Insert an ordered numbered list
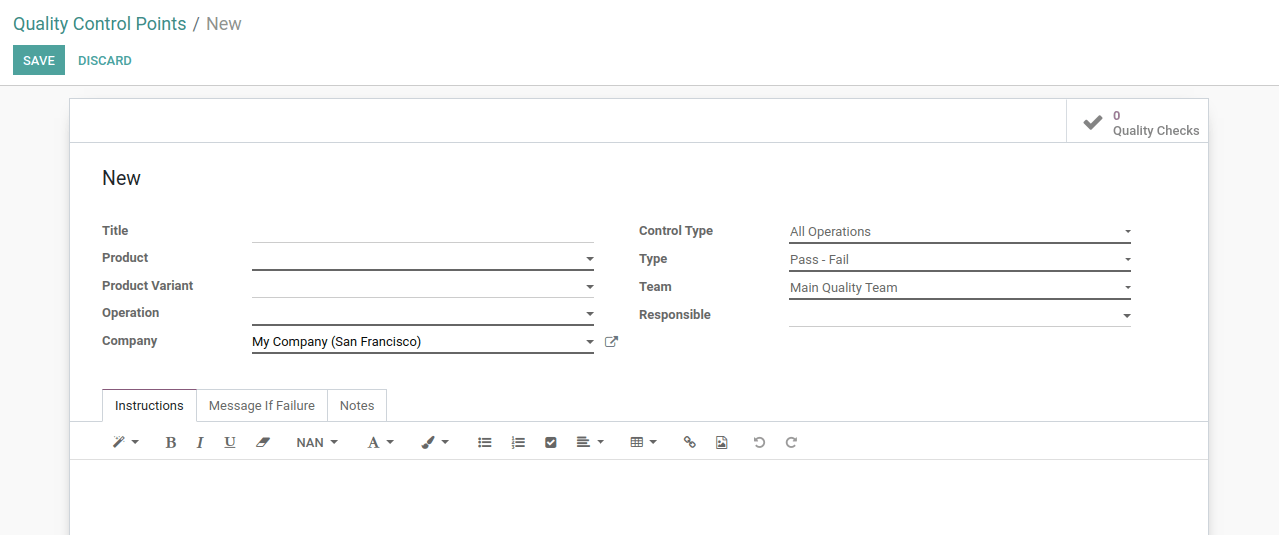Image resolution: width=1279 pixels, height=535 pixels. coord(518,442)
